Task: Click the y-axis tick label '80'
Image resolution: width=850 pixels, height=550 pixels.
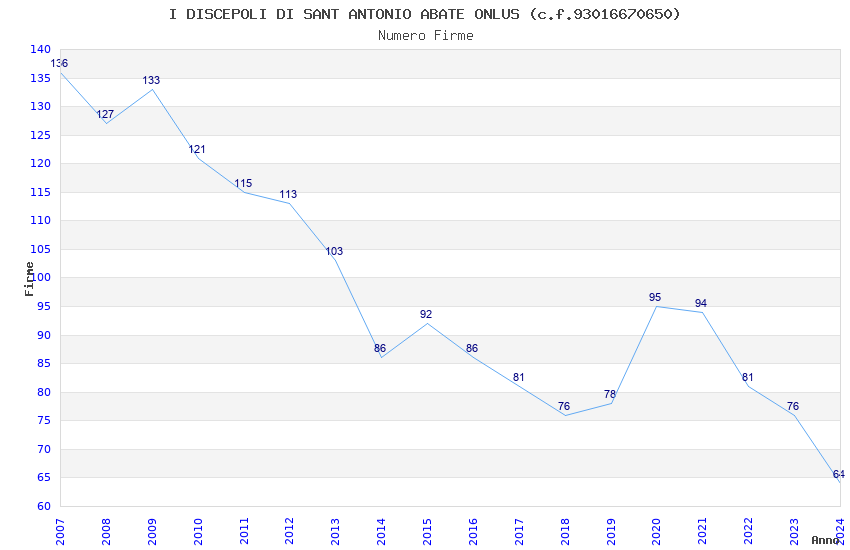Action: (44, 392)
